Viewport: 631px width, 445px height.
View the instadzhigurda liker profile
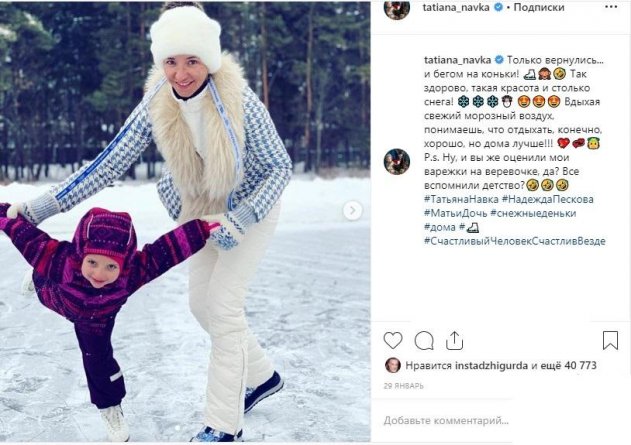491,366
